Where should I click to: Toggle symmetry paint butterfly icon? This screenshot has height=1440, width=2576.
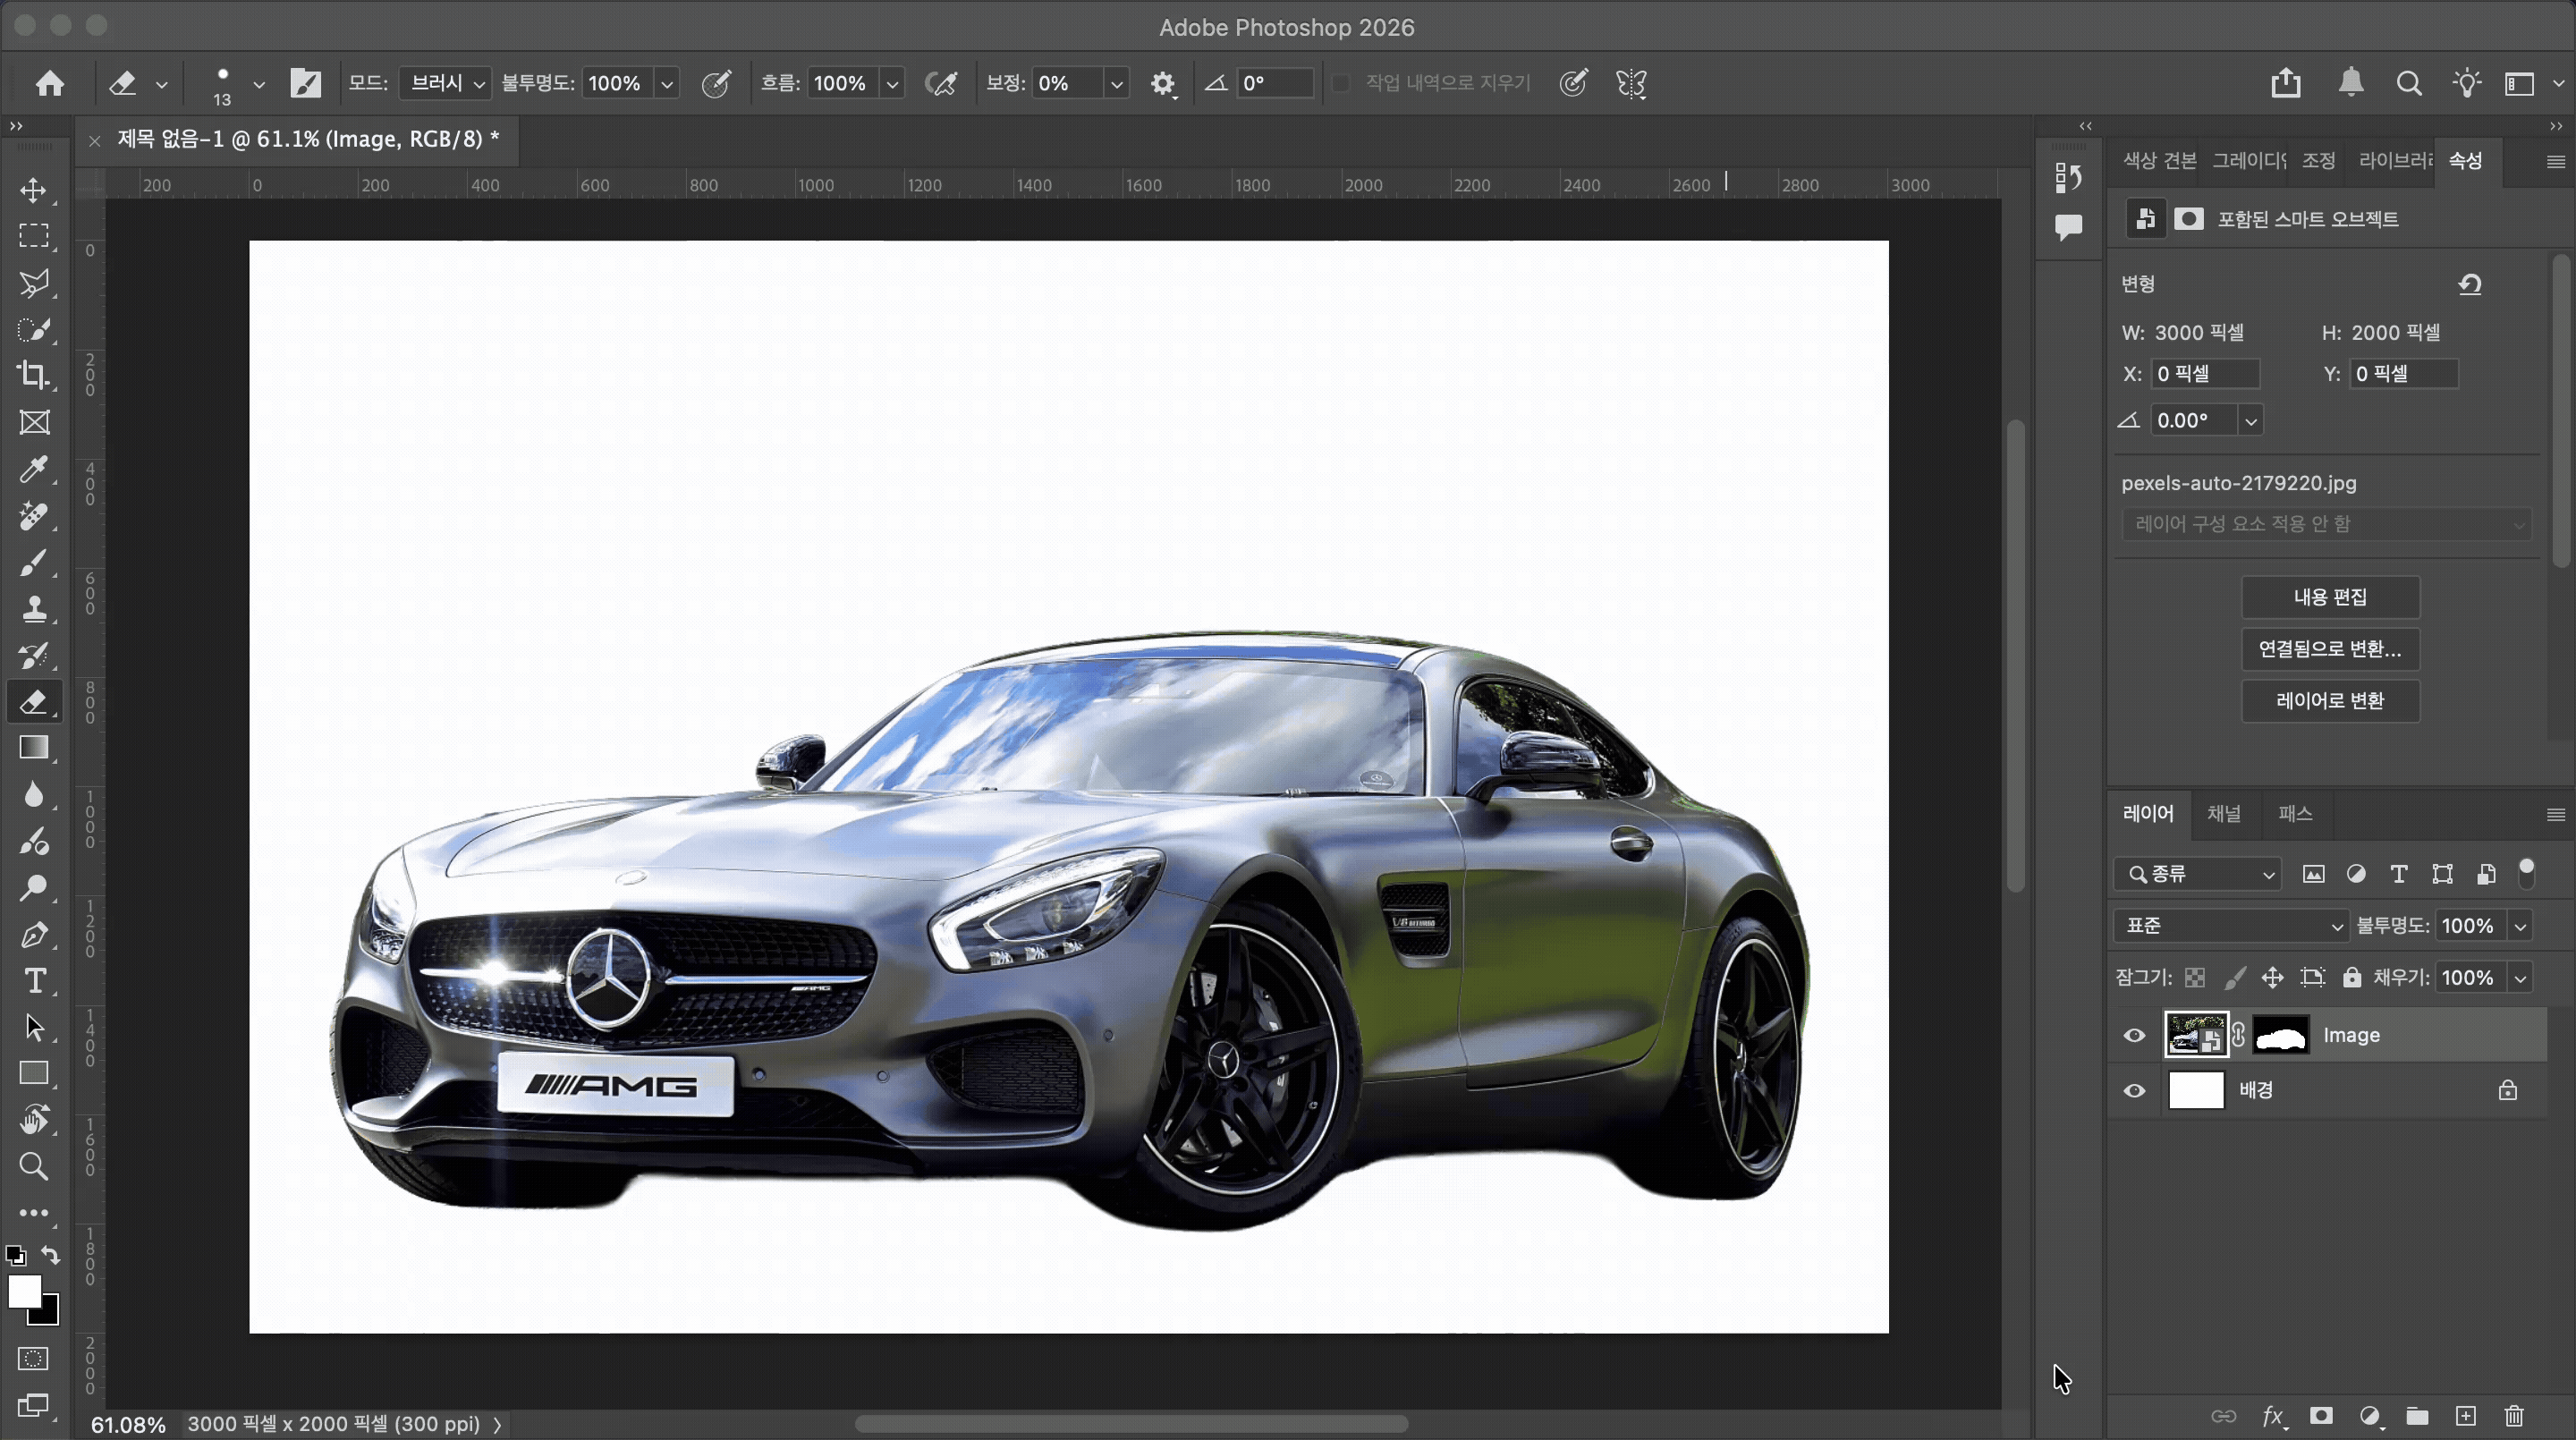[x=1631, y=83]
